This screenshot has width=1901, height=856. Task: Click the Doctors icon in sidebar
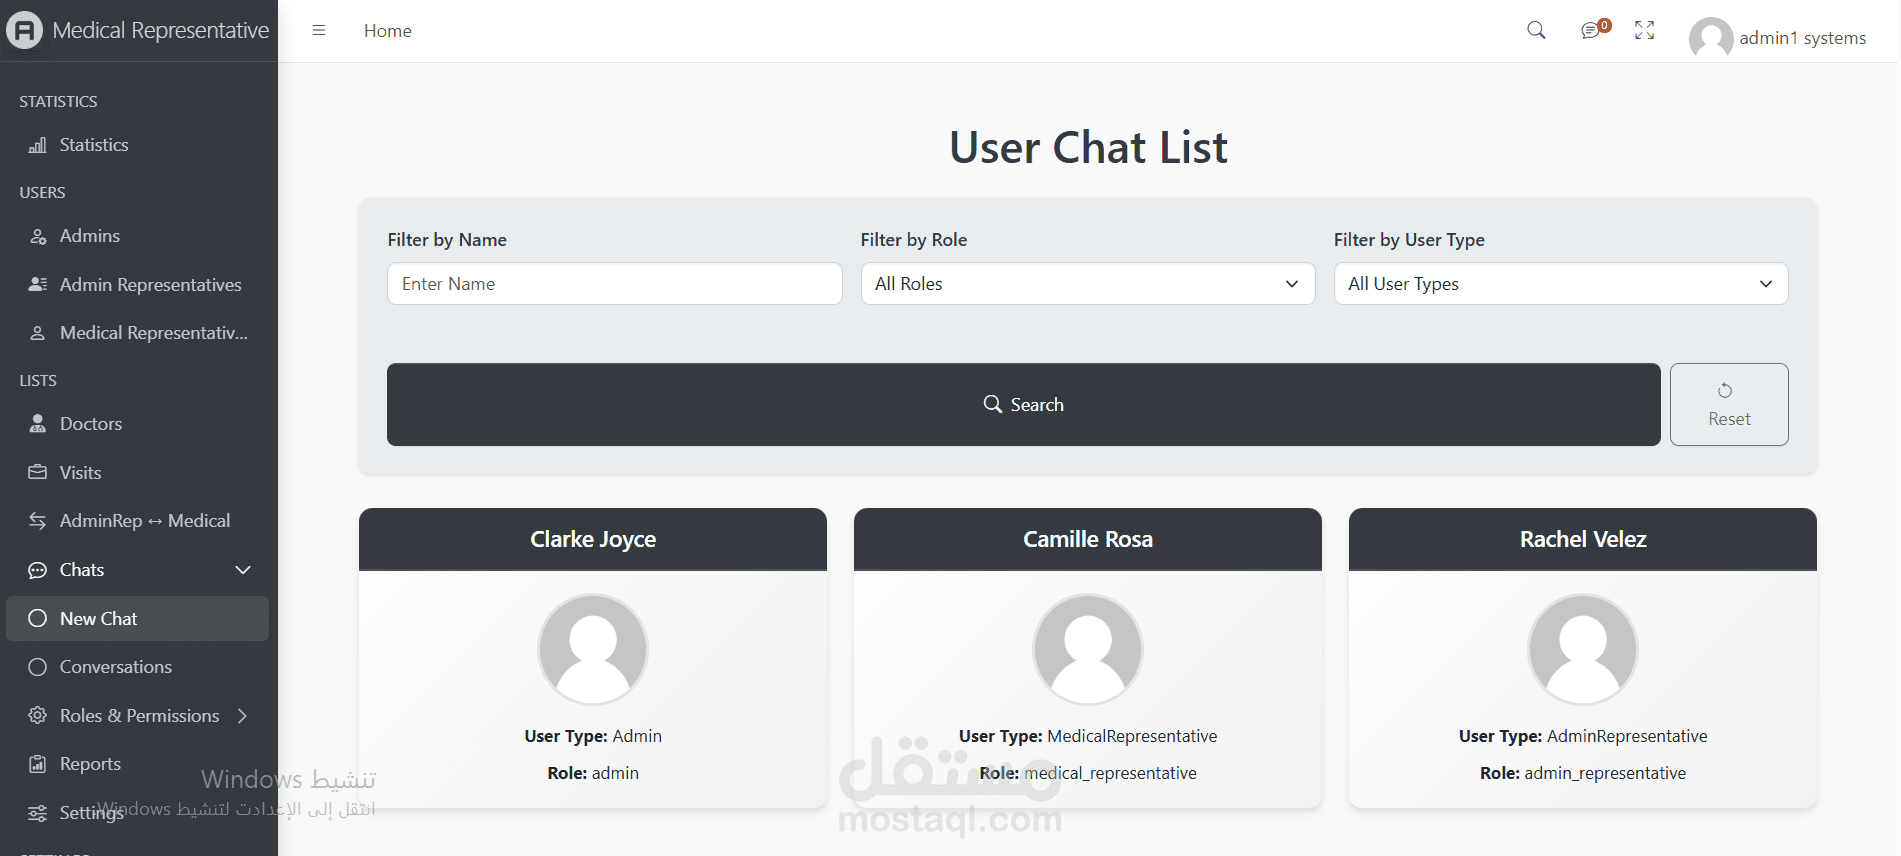[37, 424]
